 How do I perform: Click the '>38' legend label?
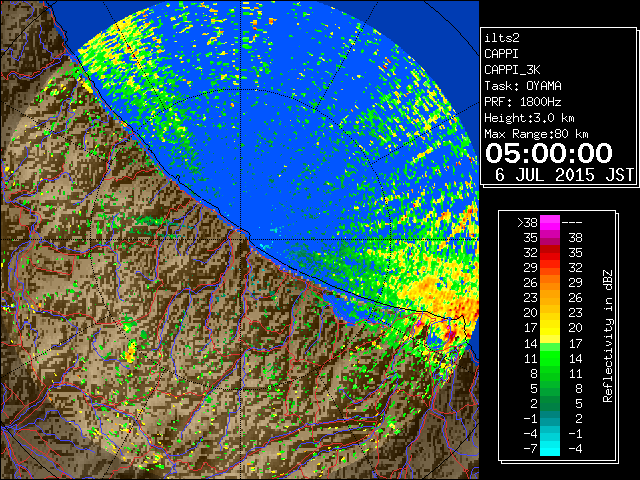pos(527,222)
